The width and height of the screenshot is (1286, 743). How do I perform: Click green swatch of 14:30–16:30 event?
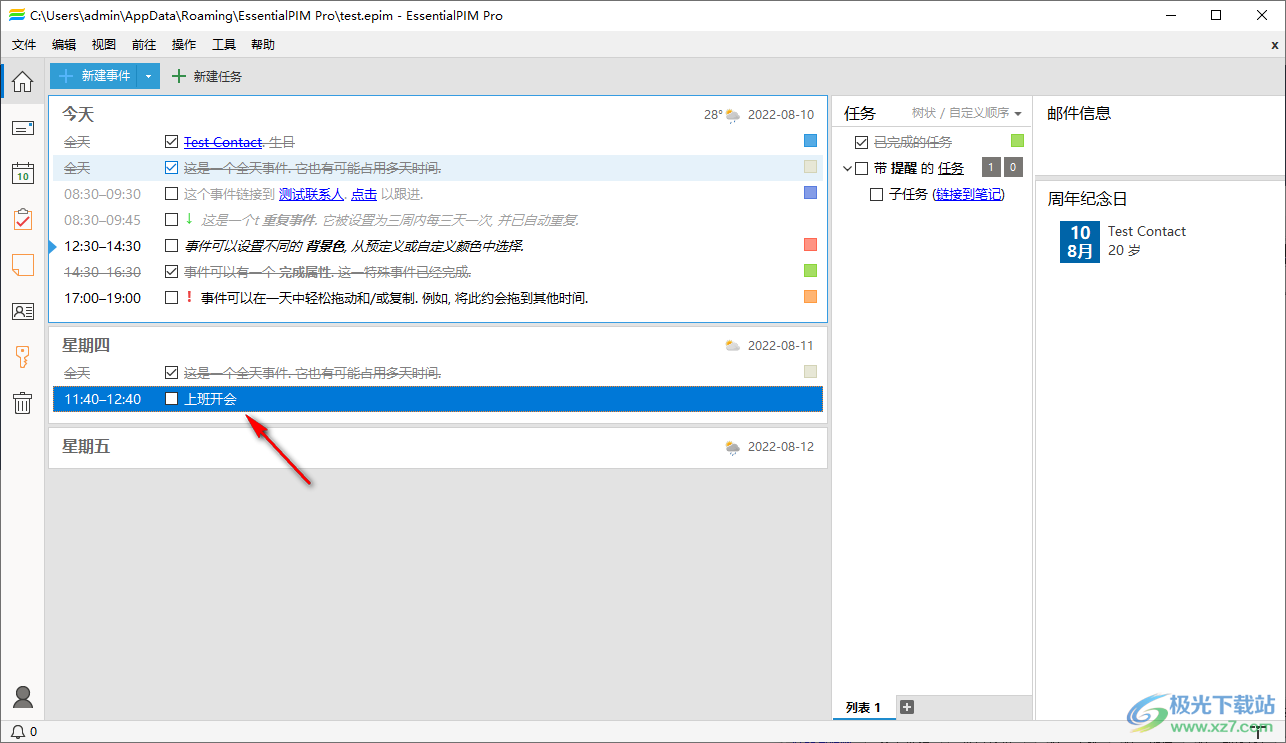point(811,271)
